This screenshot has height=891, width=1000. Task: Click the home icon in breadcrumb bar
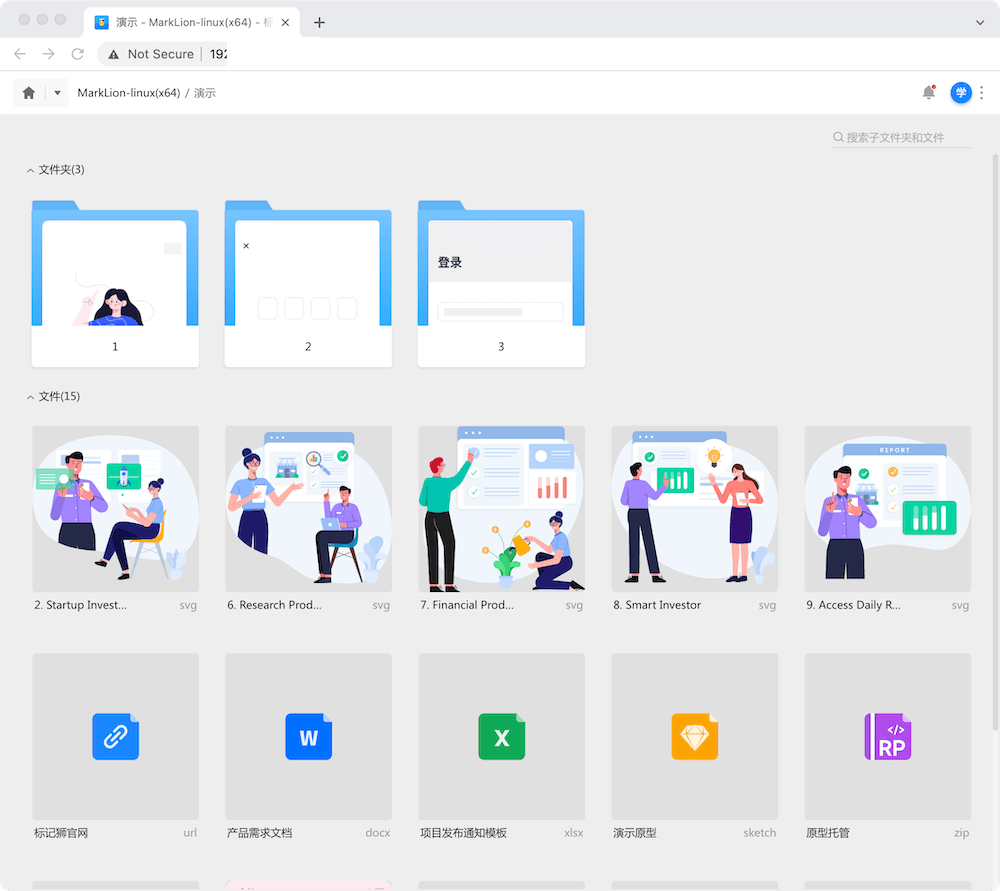tap(29, 93)
